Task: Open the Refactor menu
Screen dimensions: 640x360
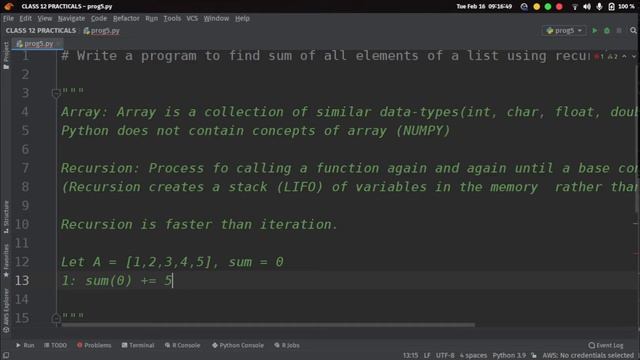Action: (126, 18)
